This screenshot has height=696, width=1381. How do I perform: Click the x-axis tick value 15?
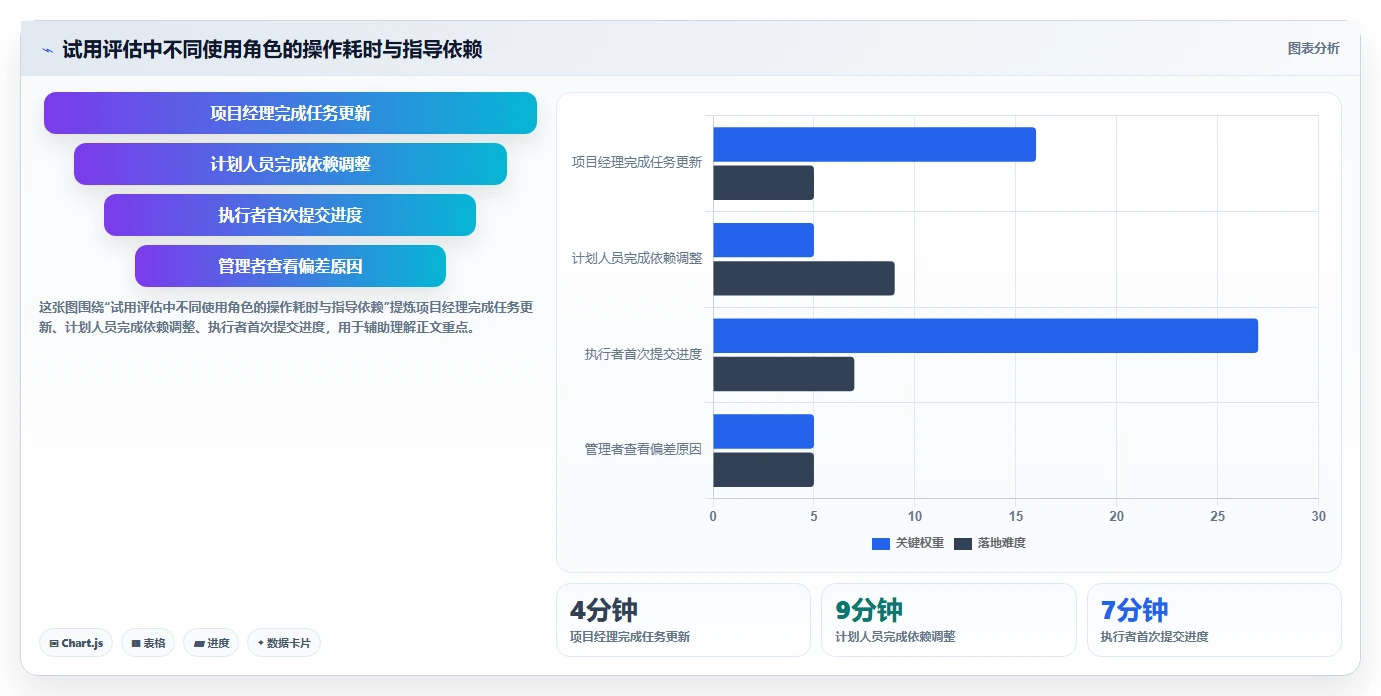click(x=1016, y=516)
